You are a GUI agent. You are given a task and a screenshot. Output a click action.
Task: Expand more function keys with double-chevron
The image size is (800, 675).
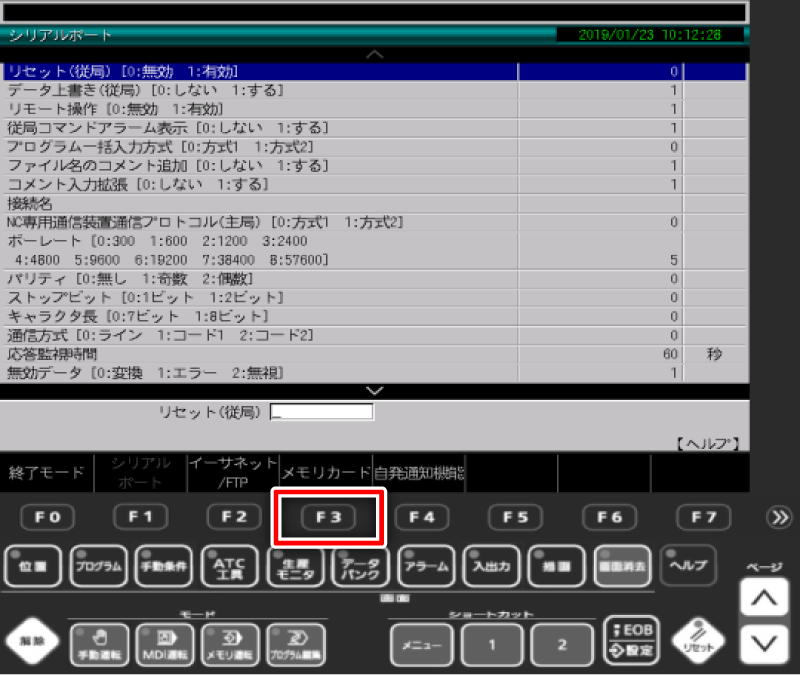click(x=777, y=517)
